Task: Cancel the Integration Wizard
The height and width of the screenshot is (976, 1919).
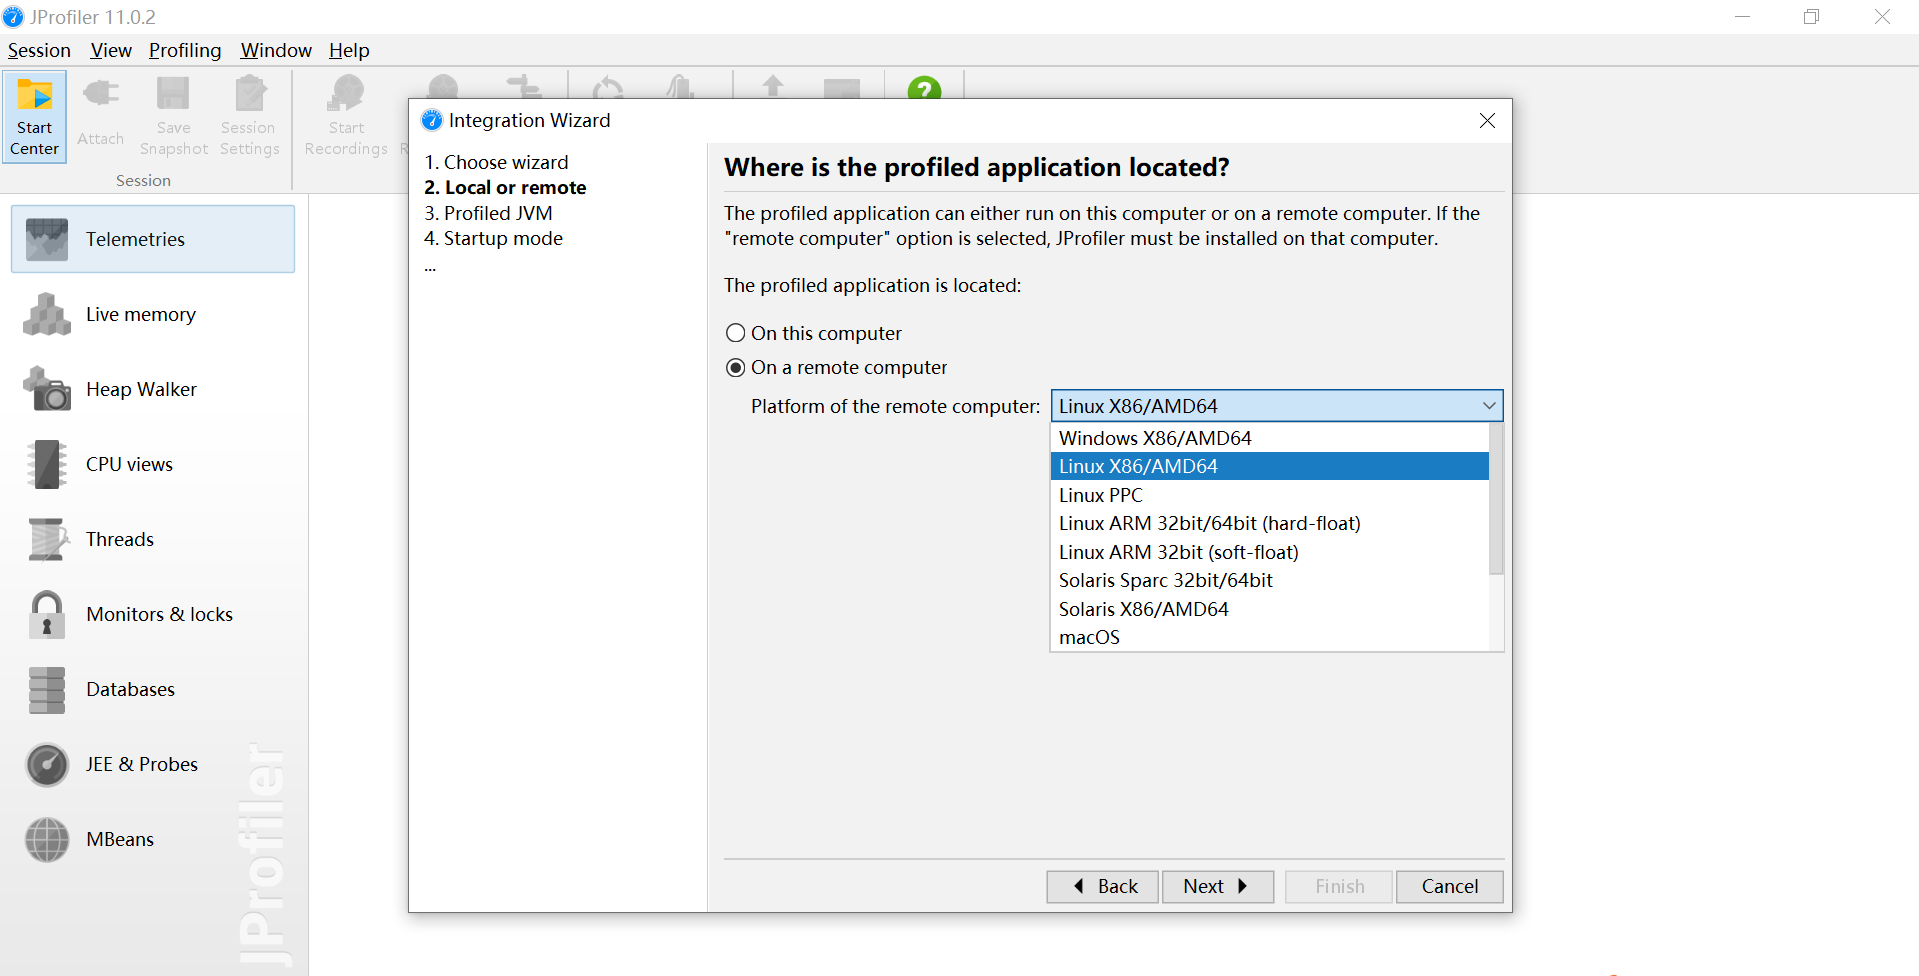Action: coord(1450,886)
